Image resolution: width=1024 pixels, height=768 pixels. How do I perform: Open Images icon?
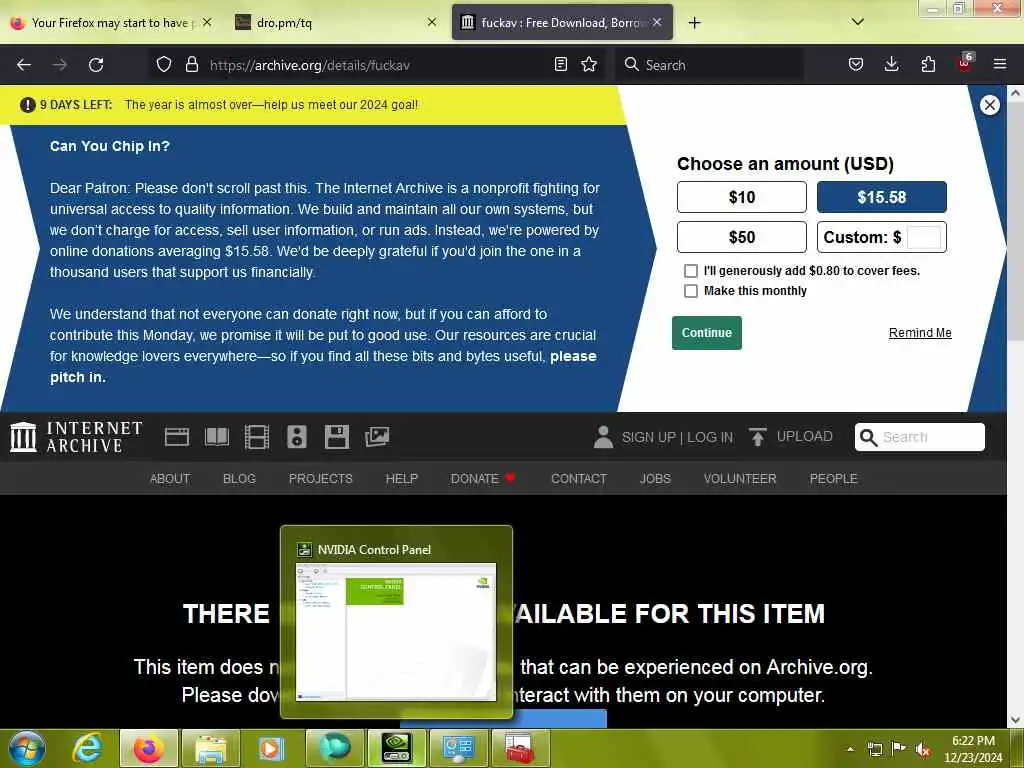377,437
